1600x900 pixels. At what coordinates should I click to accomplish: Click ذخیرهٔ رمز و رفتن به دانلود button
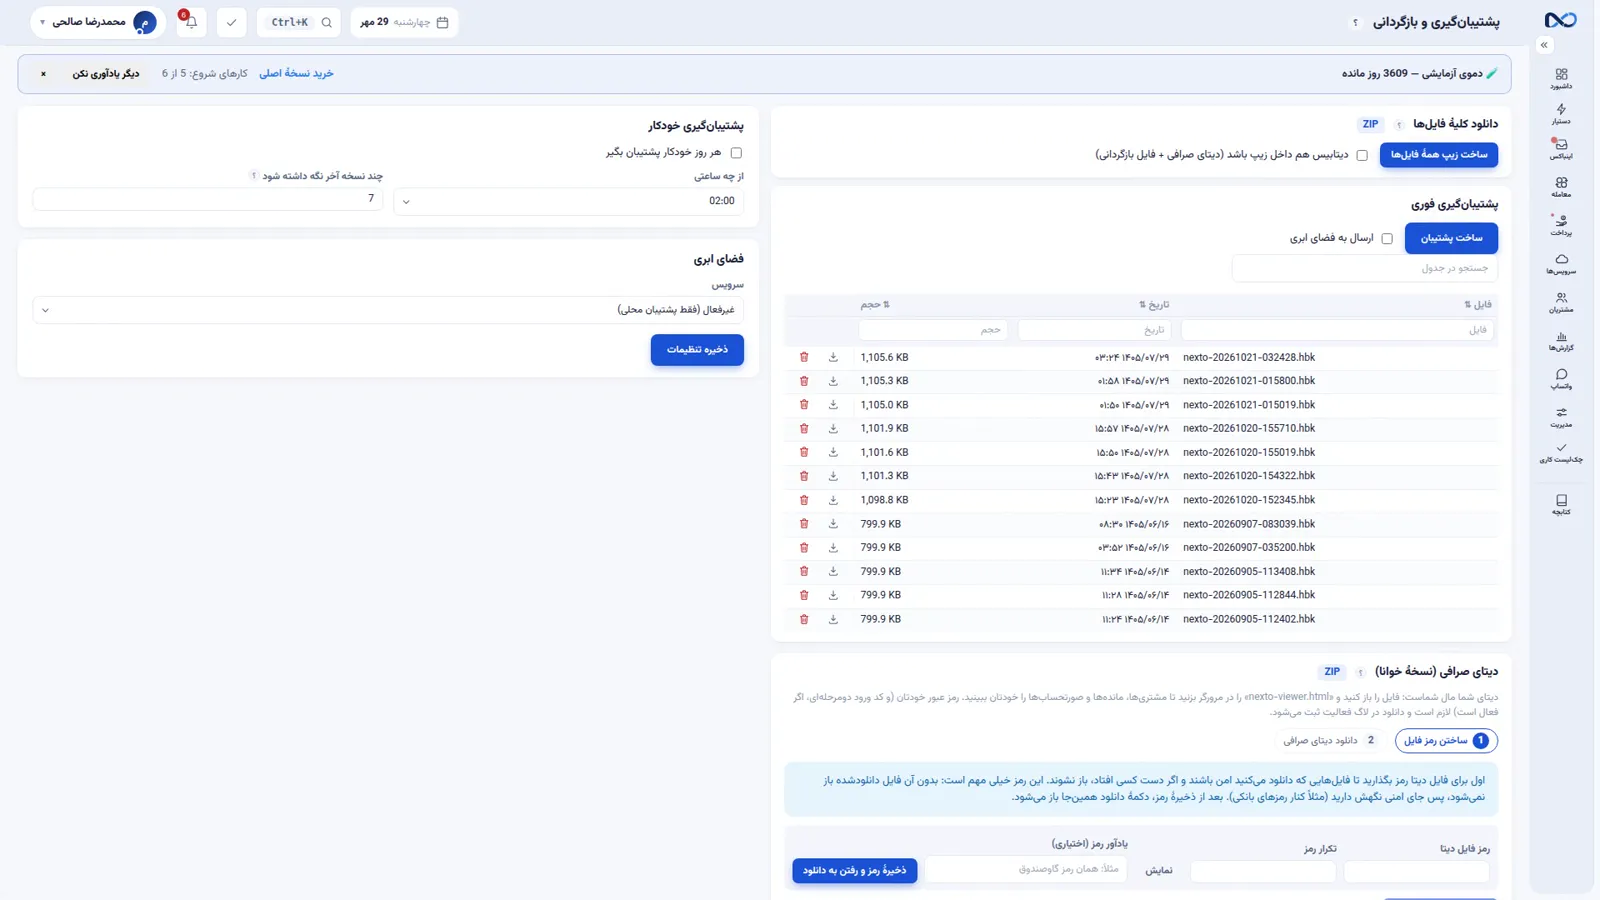(x=855, y=871)
